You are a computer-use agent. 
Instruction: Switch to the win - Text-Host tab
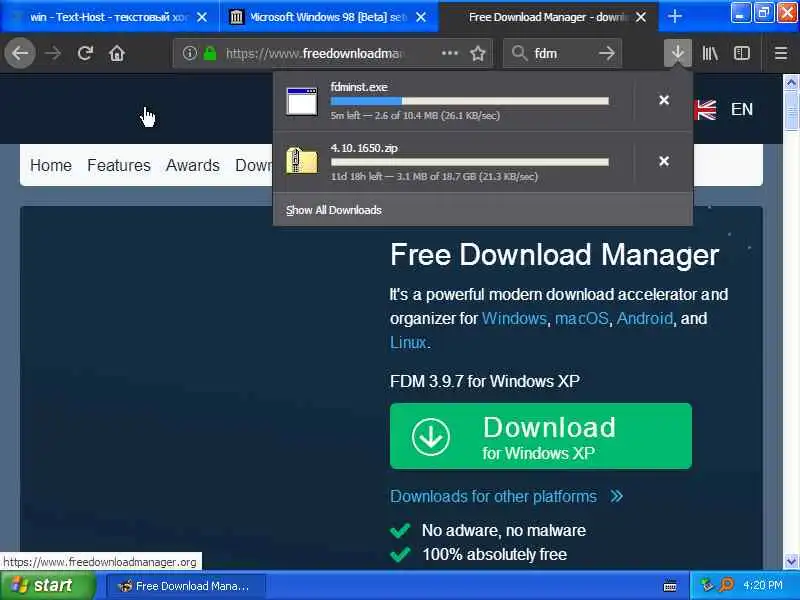click(x=110, y=17)
